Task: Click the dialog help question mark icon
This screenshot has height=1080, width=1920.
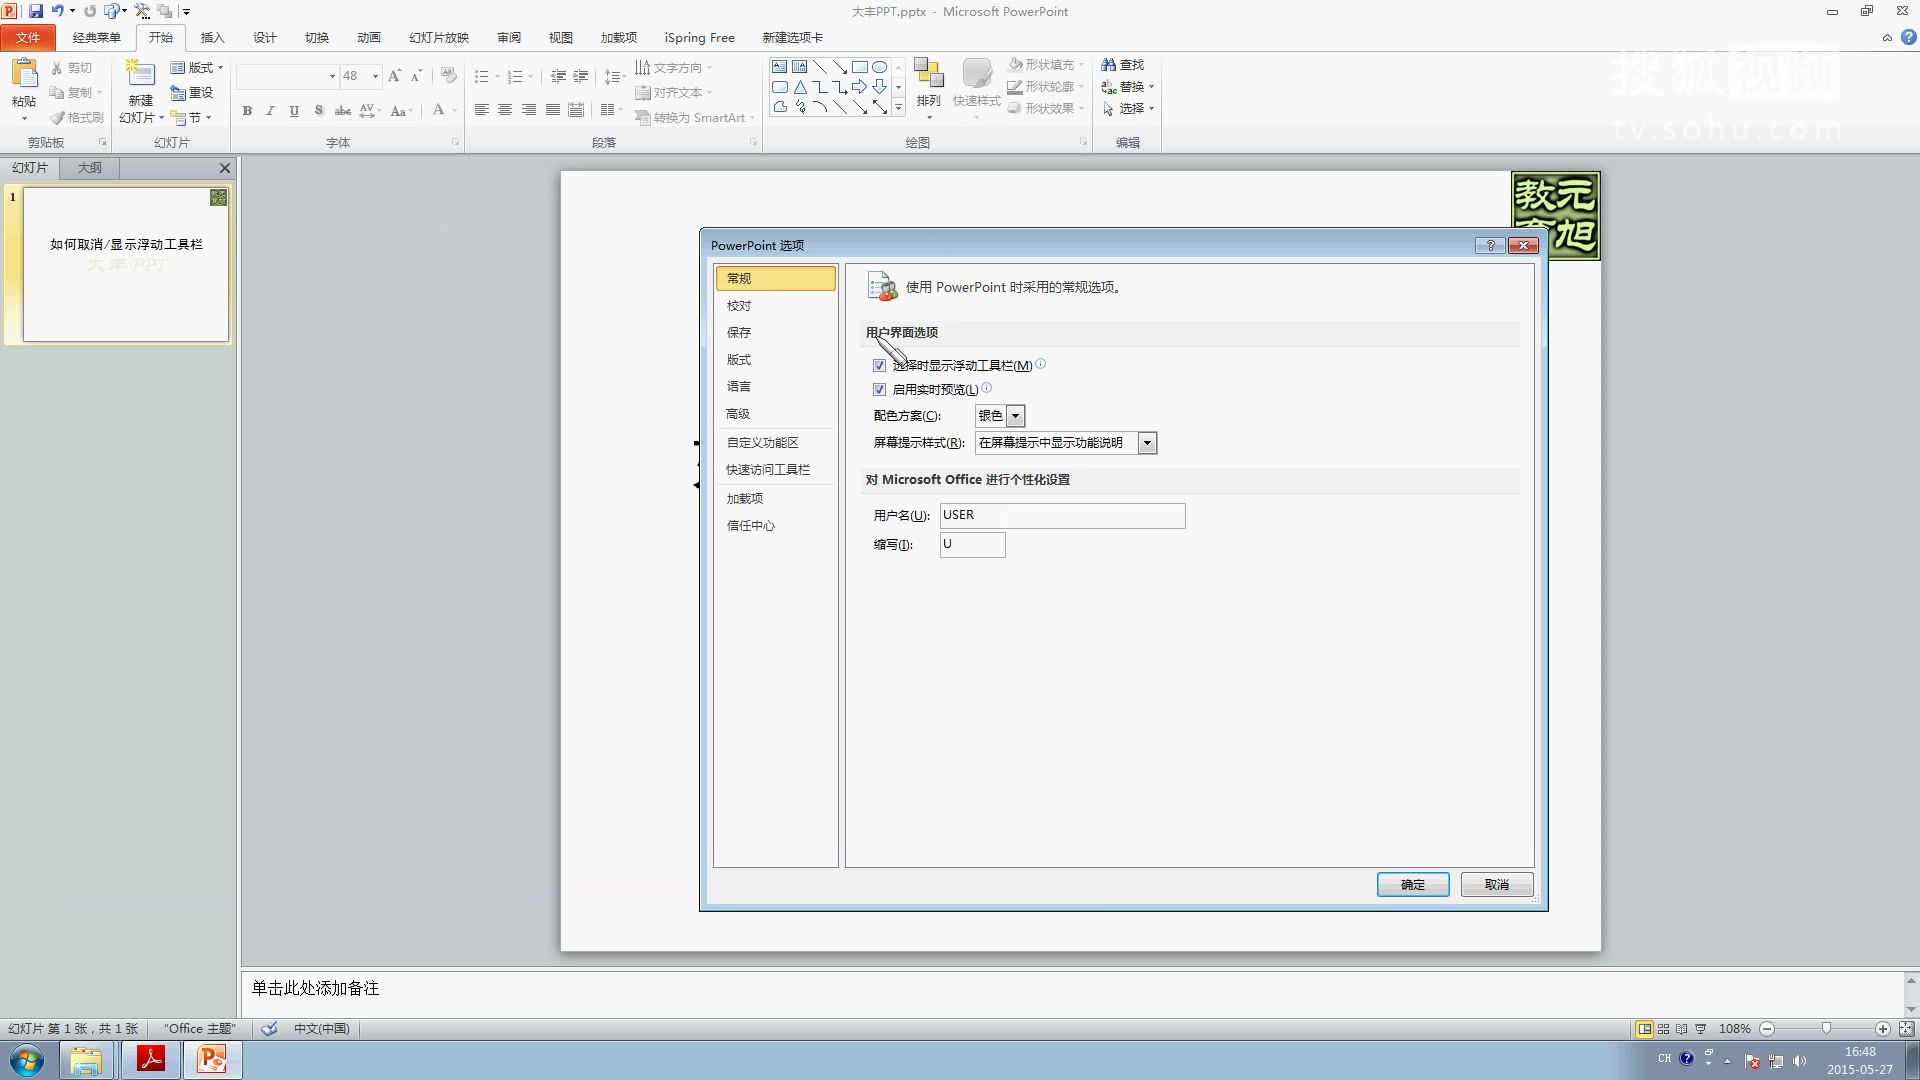Action: pyautogui.click(x=1490, y=245)
